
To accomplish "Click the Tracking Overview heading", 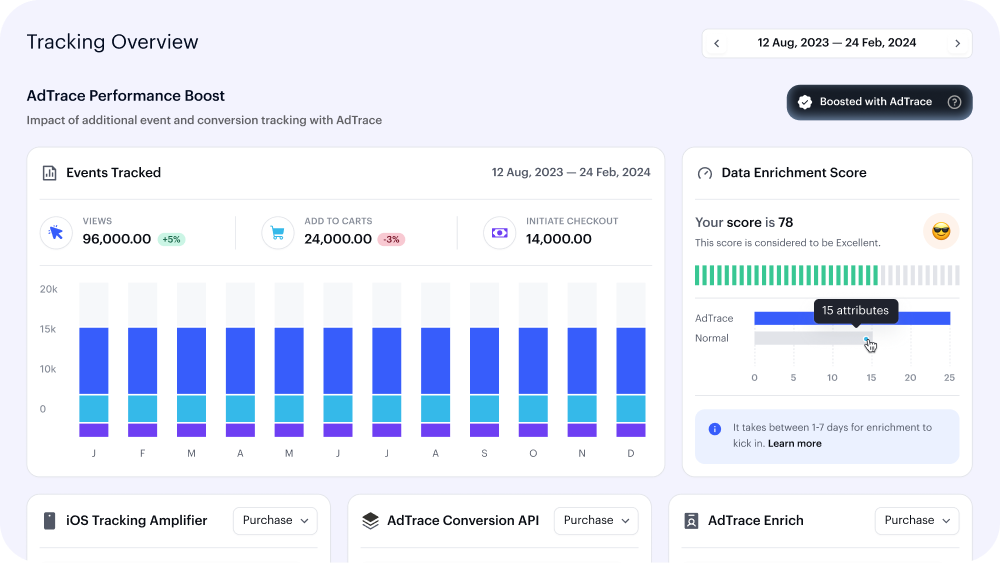I will 112,42.
